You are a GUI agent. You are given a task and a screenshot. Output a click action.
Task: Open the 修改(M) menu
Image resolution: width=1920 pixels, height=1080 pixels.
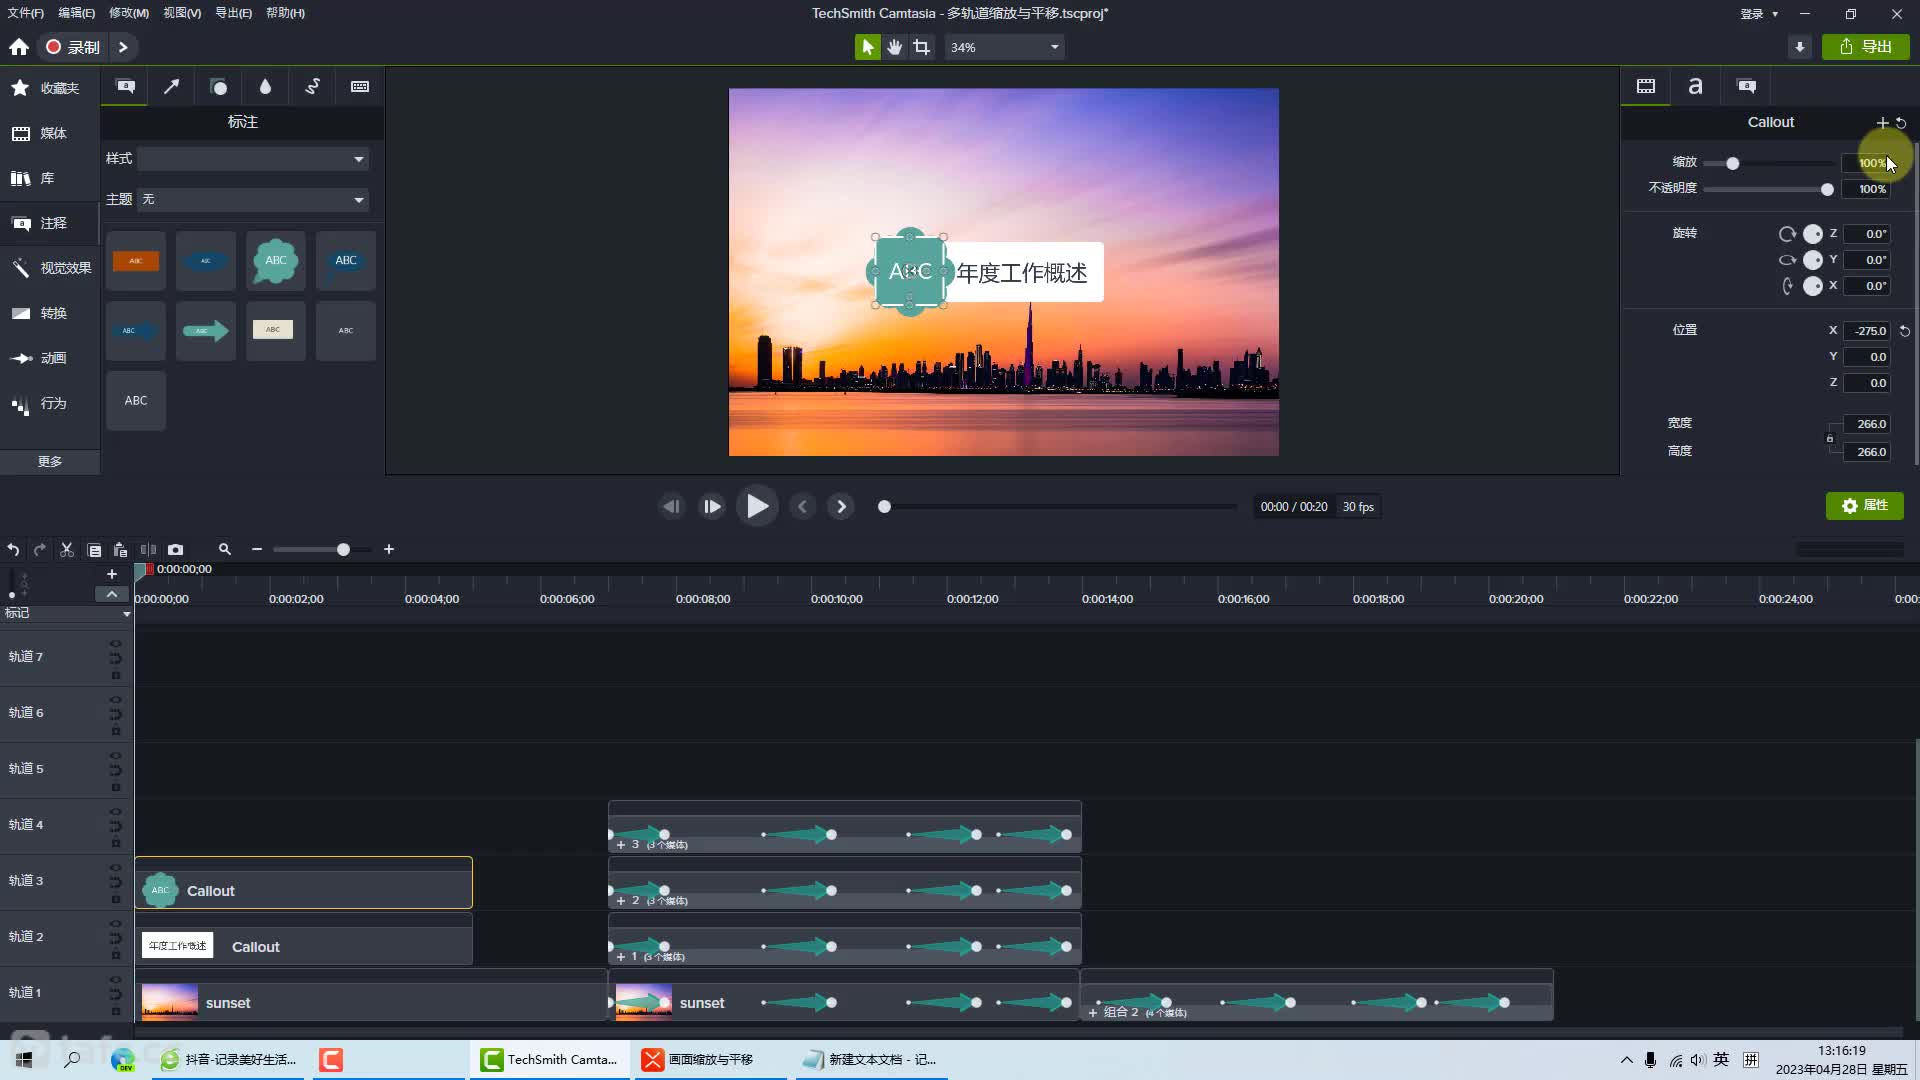129,13
